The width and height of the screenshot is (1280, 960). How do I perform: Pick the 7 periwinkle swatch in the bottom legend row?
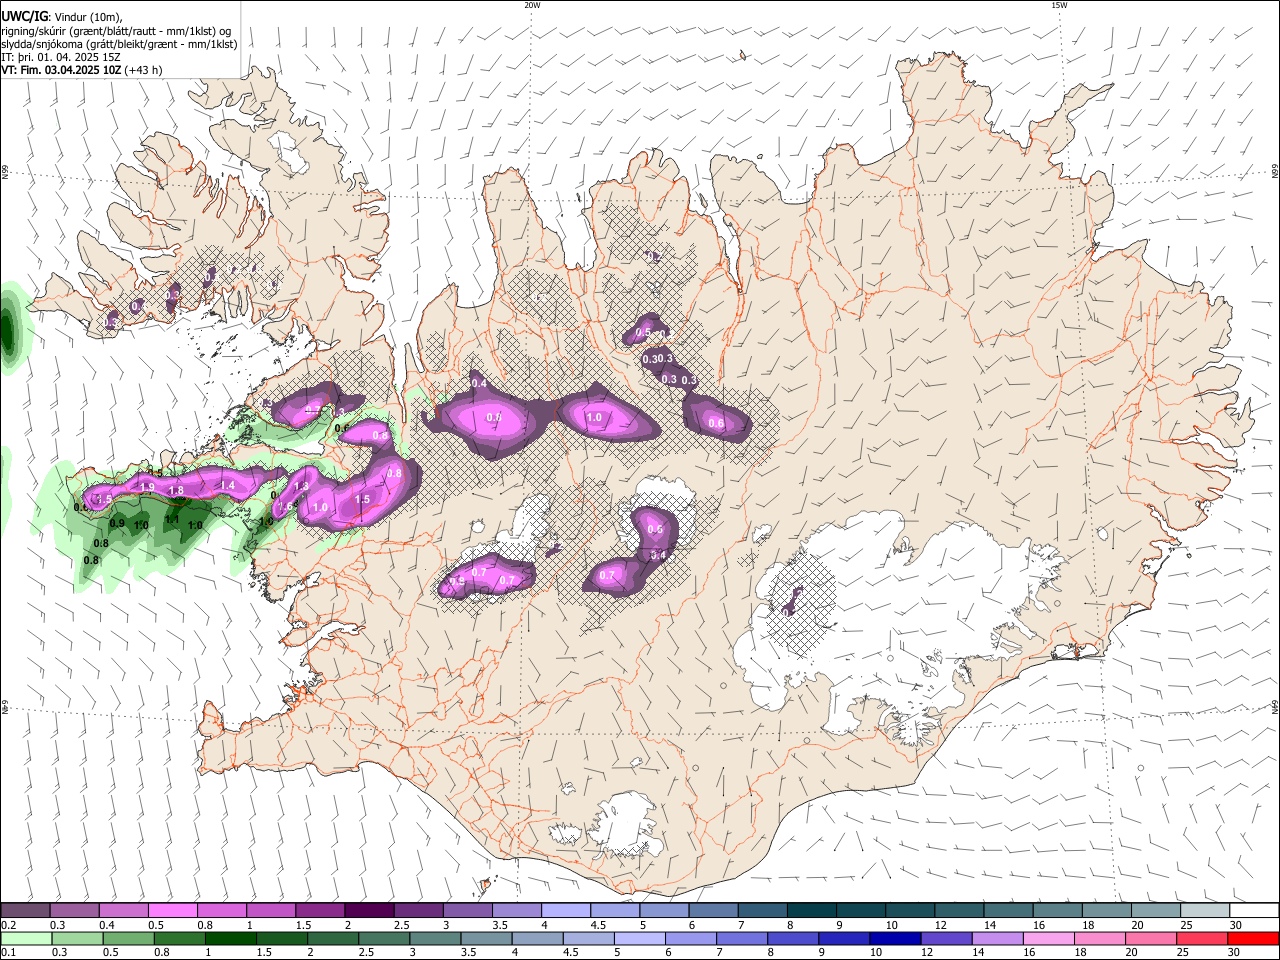click(x=741, y=938)
